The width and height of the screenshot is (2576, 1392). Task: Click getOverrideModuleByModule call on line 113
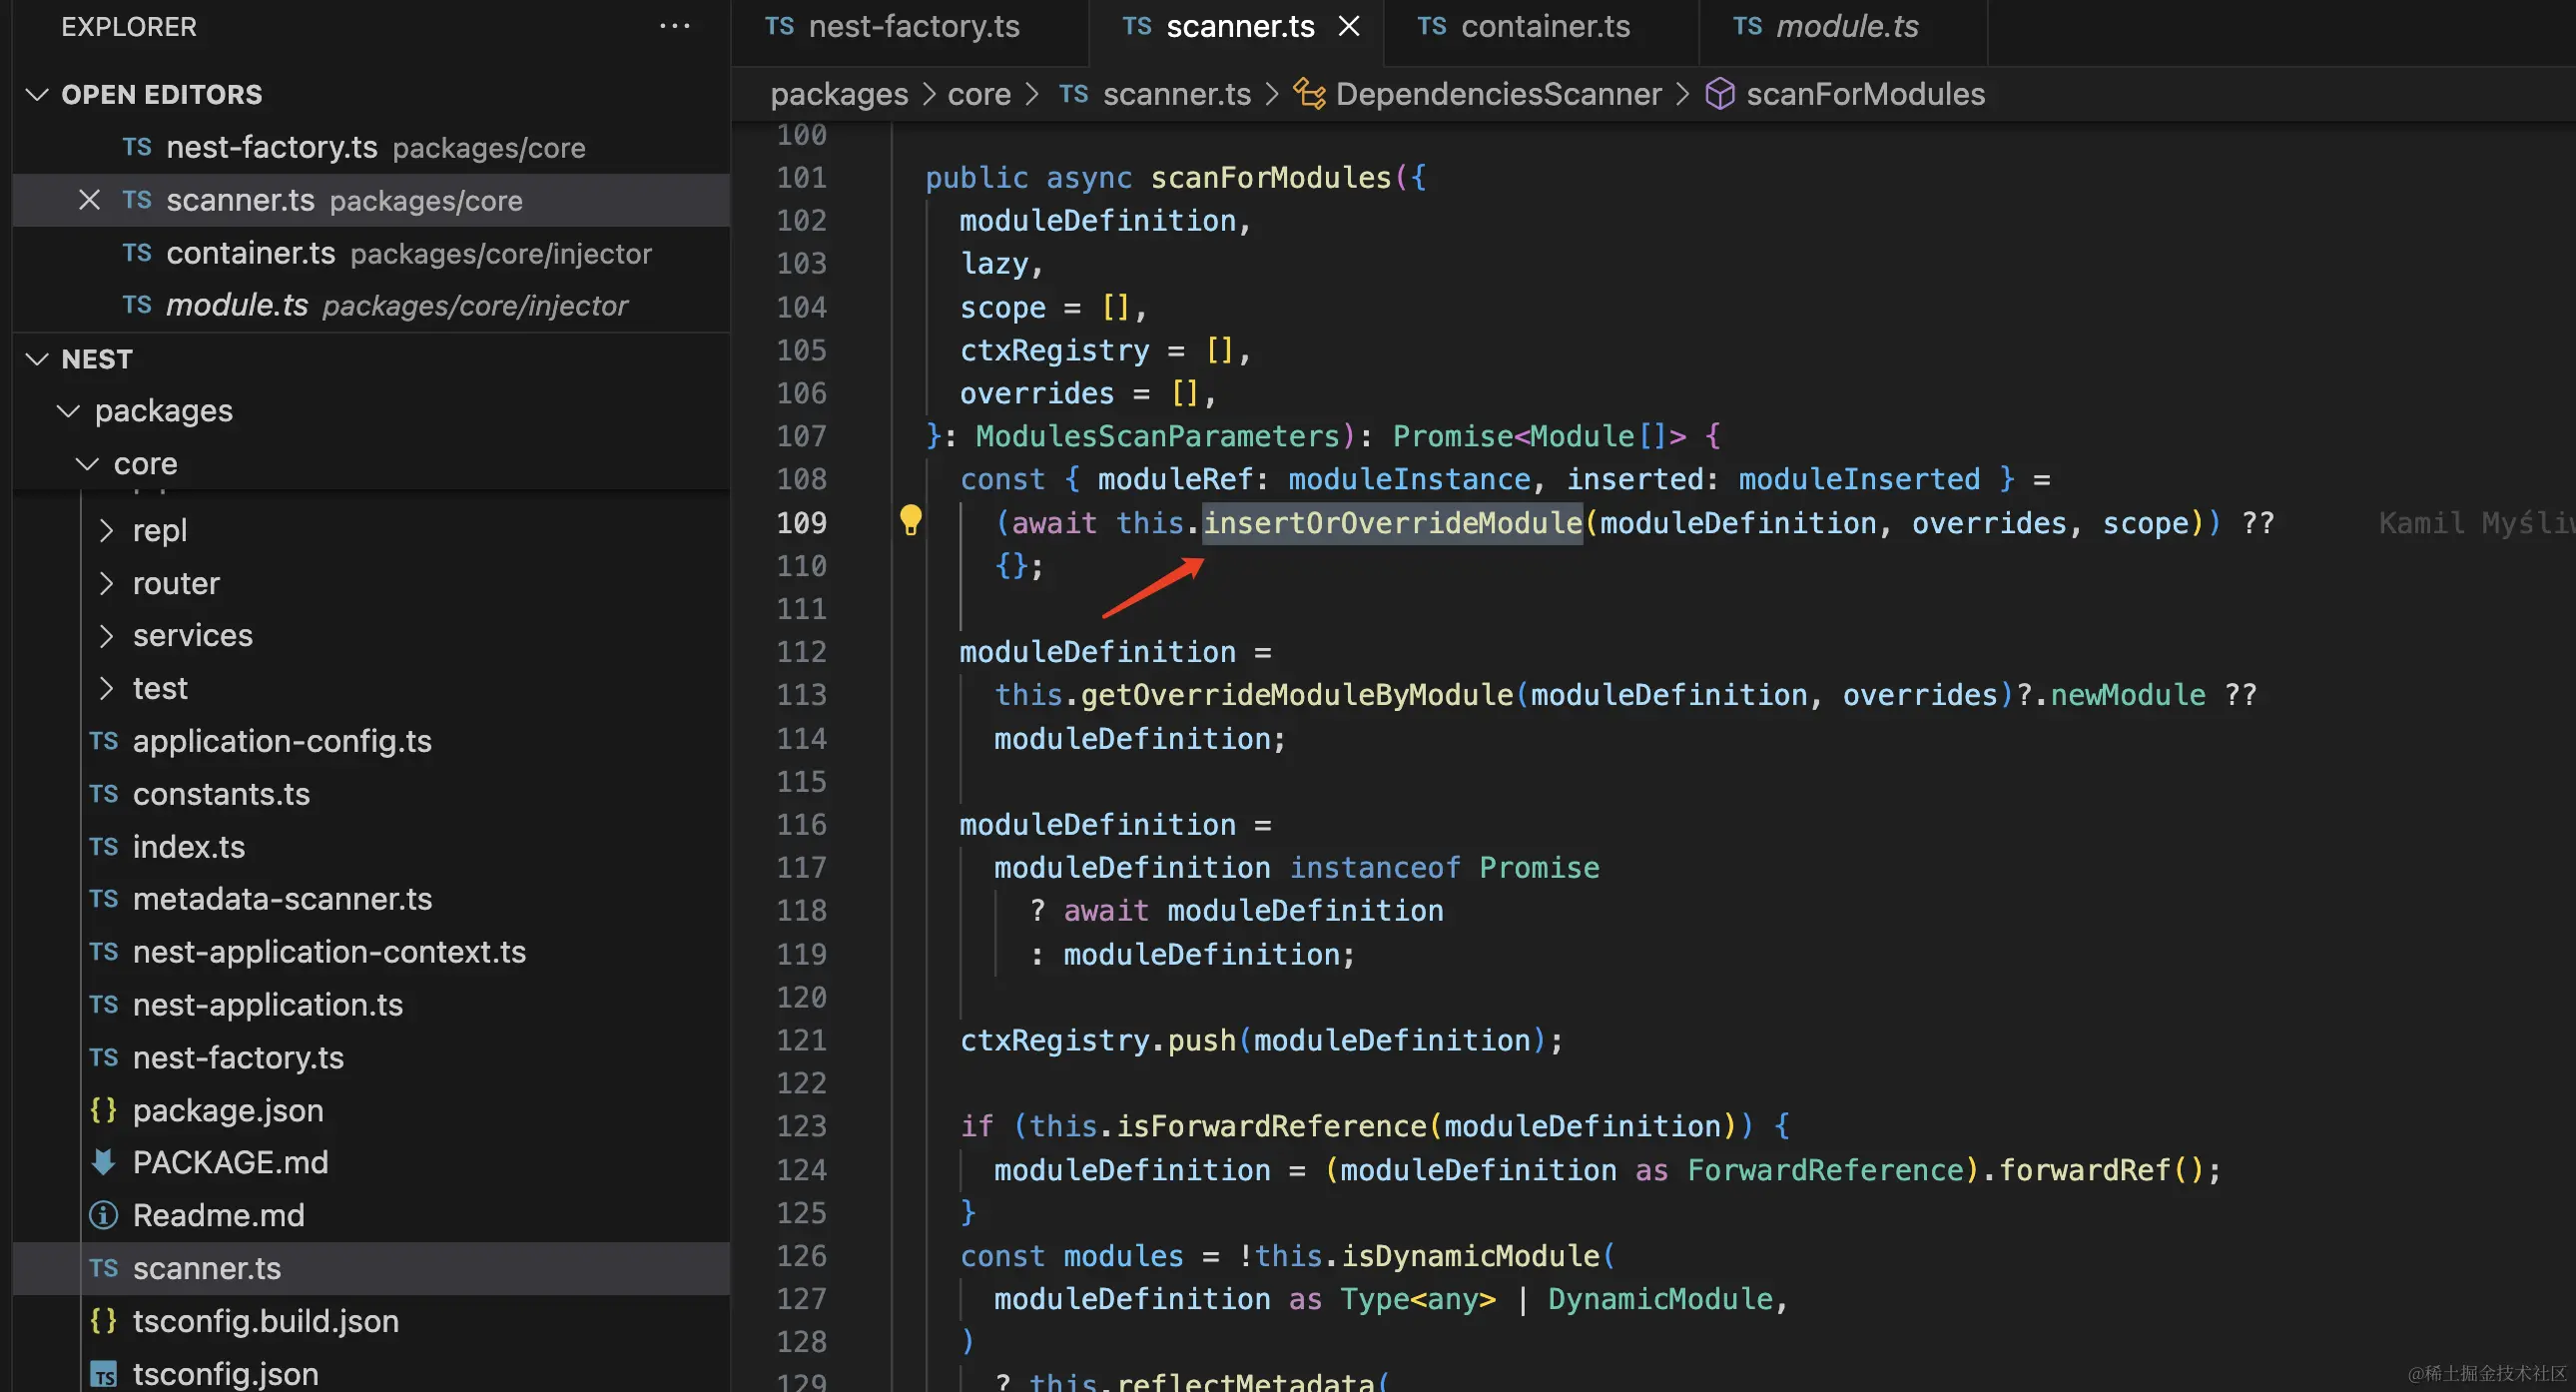tap(1297, 695)
